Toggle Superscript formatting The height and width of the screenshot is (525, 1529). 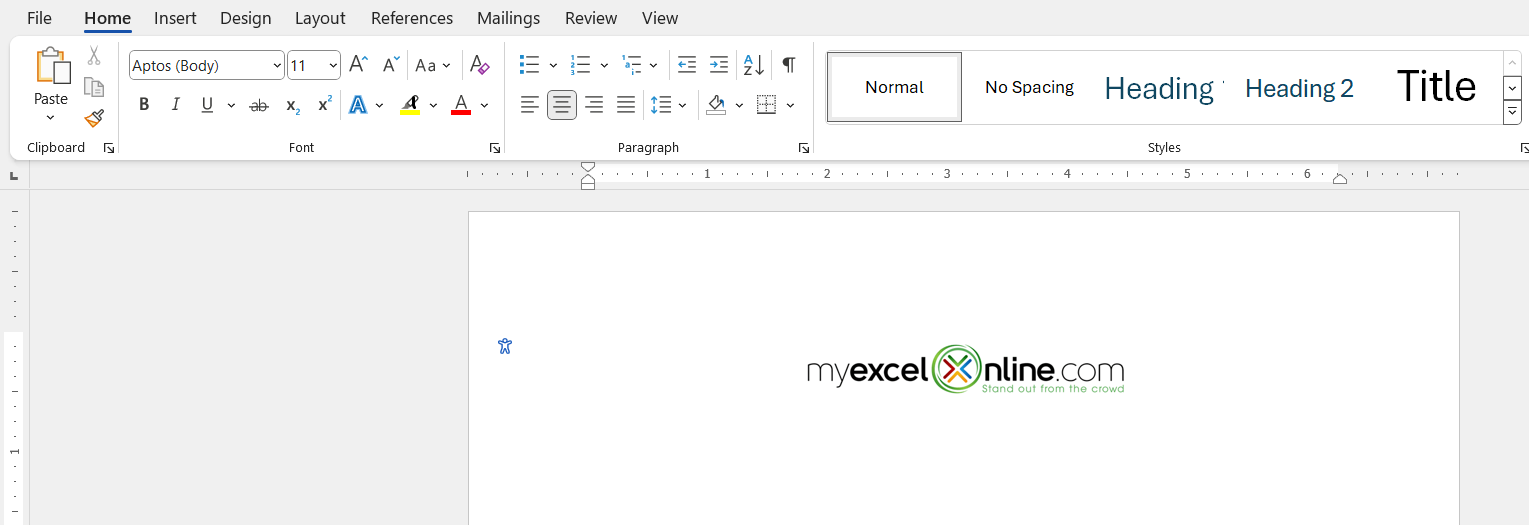(325, 105)
